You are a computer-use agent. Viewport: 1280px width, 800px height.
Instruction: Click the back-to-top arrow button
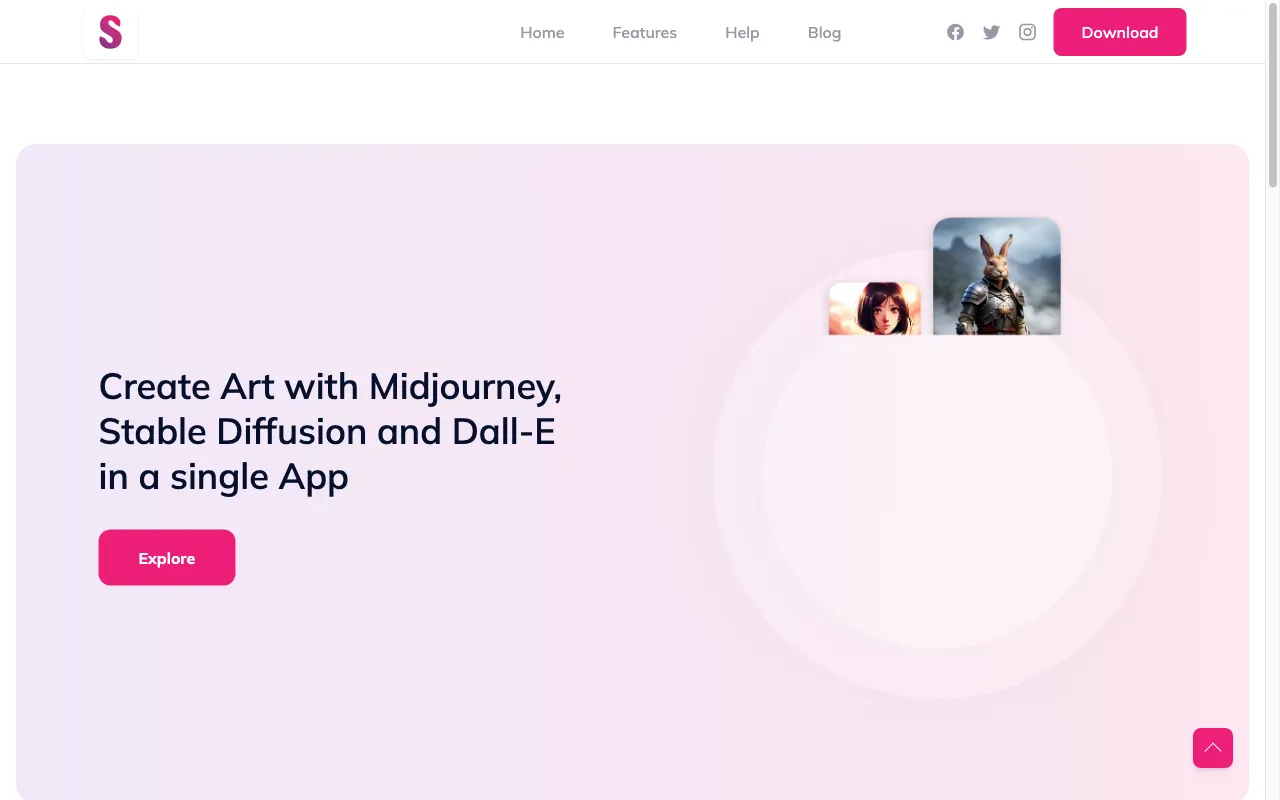[1213, 748]
